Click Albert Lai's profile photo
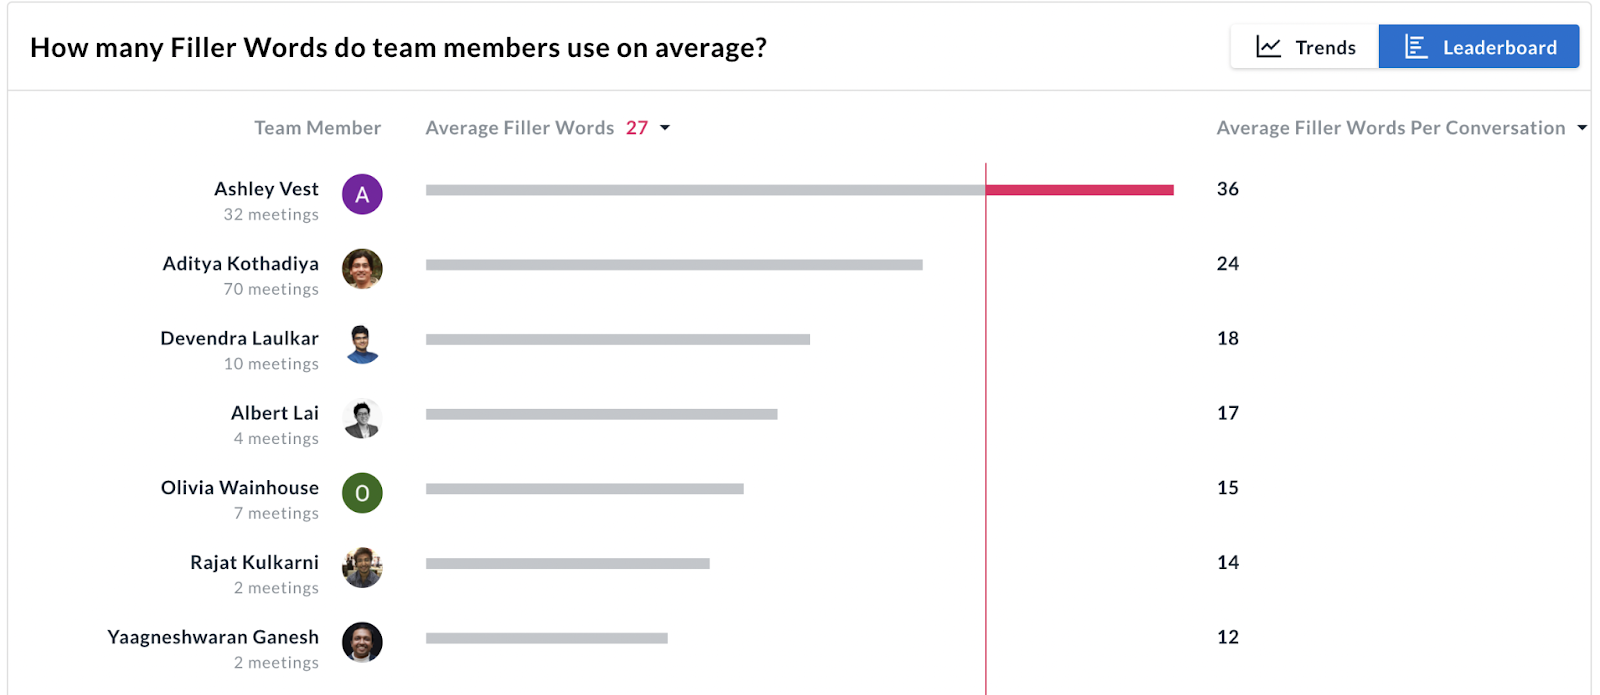Screen dimensions: 1600x695 [362, 419]
